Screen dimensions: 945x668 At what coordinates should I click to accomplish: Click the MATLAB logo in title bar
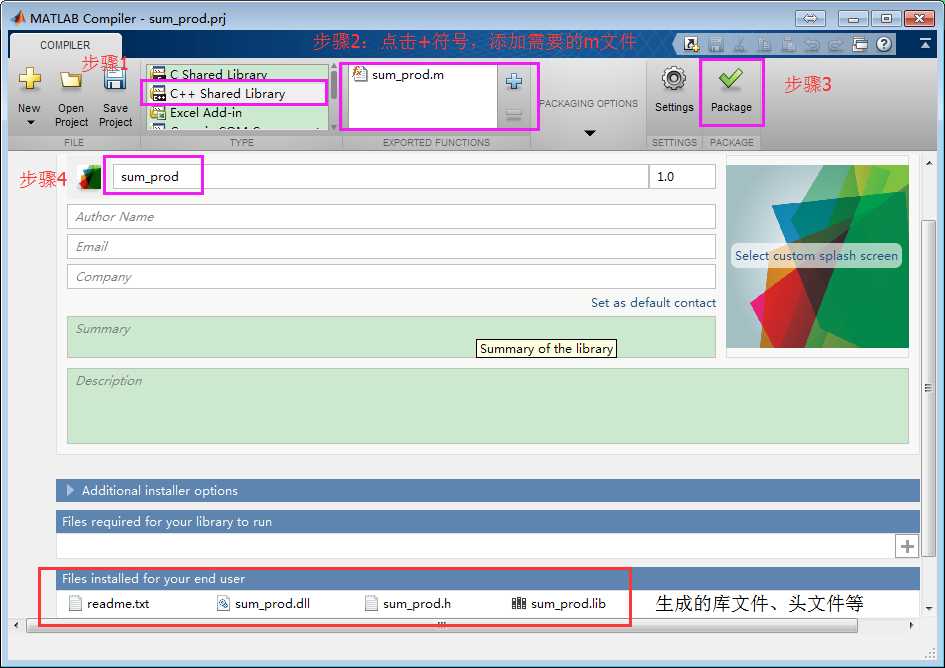tap(19, 17)
